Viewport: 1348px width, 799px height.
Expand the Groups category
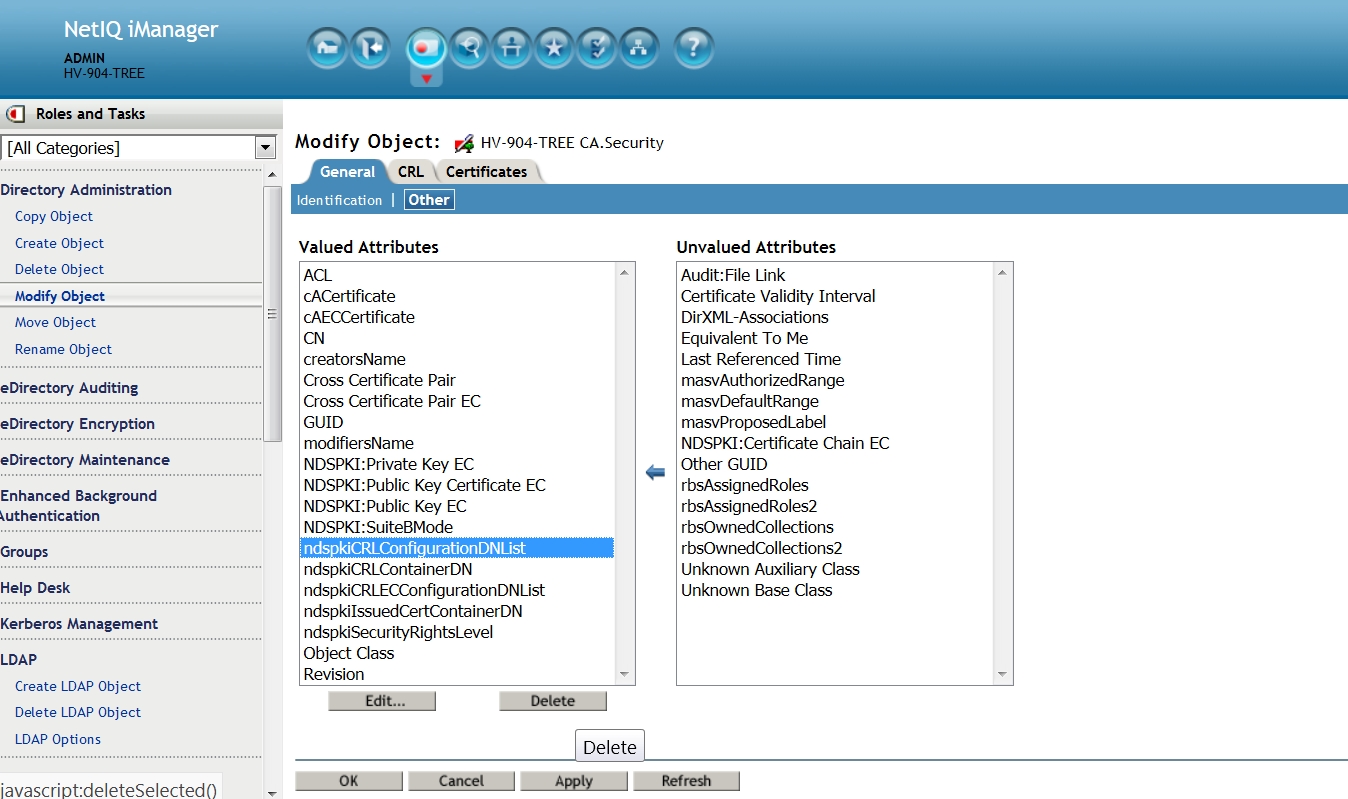(24, 552)
